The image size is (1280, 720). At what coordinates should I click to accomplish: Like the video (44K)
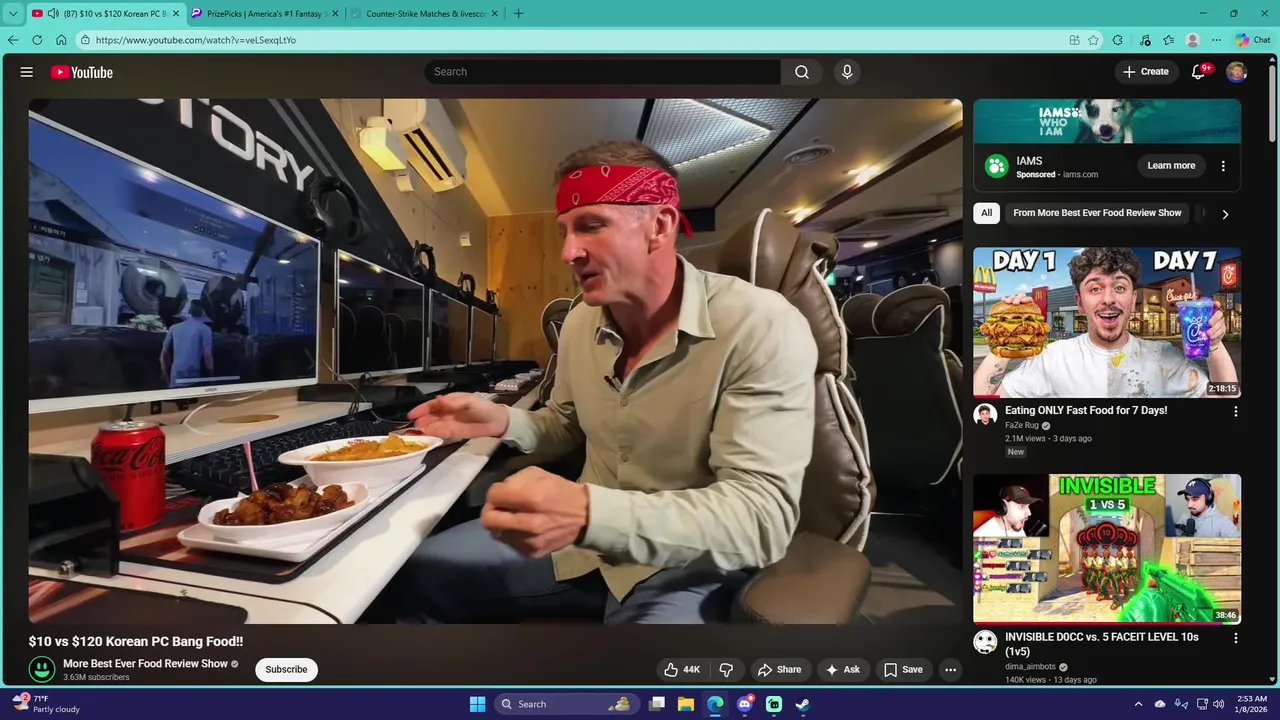tap(682, 670)
